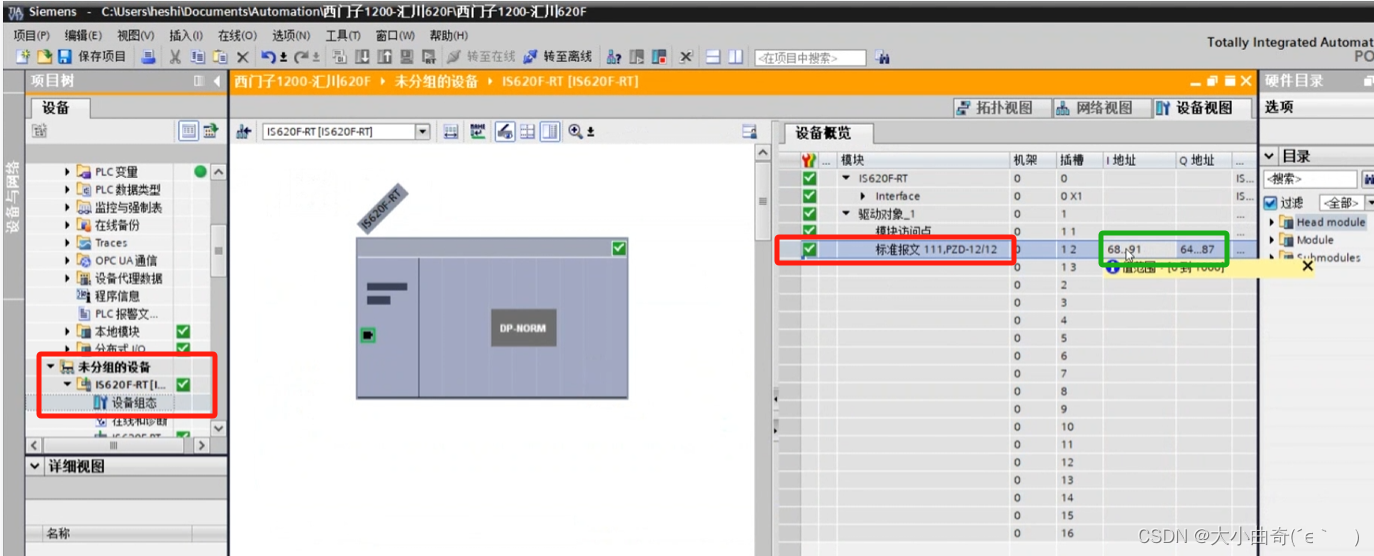This screenshot has width=1374, height=556.
Task: Click the 模块访问点 row
Action: click(x=904, y=231)
